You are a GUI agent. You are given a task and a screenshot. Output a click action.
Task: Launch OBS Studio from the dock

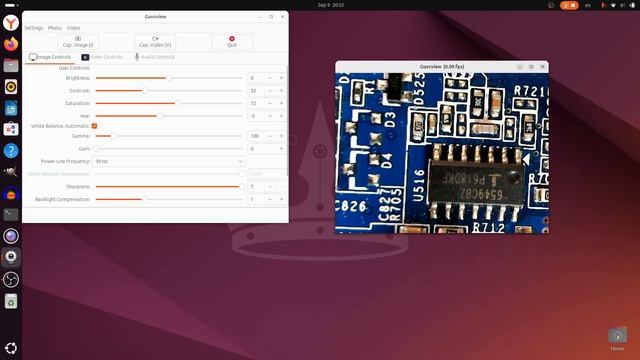pyautogui.click(x=11, y=280)
